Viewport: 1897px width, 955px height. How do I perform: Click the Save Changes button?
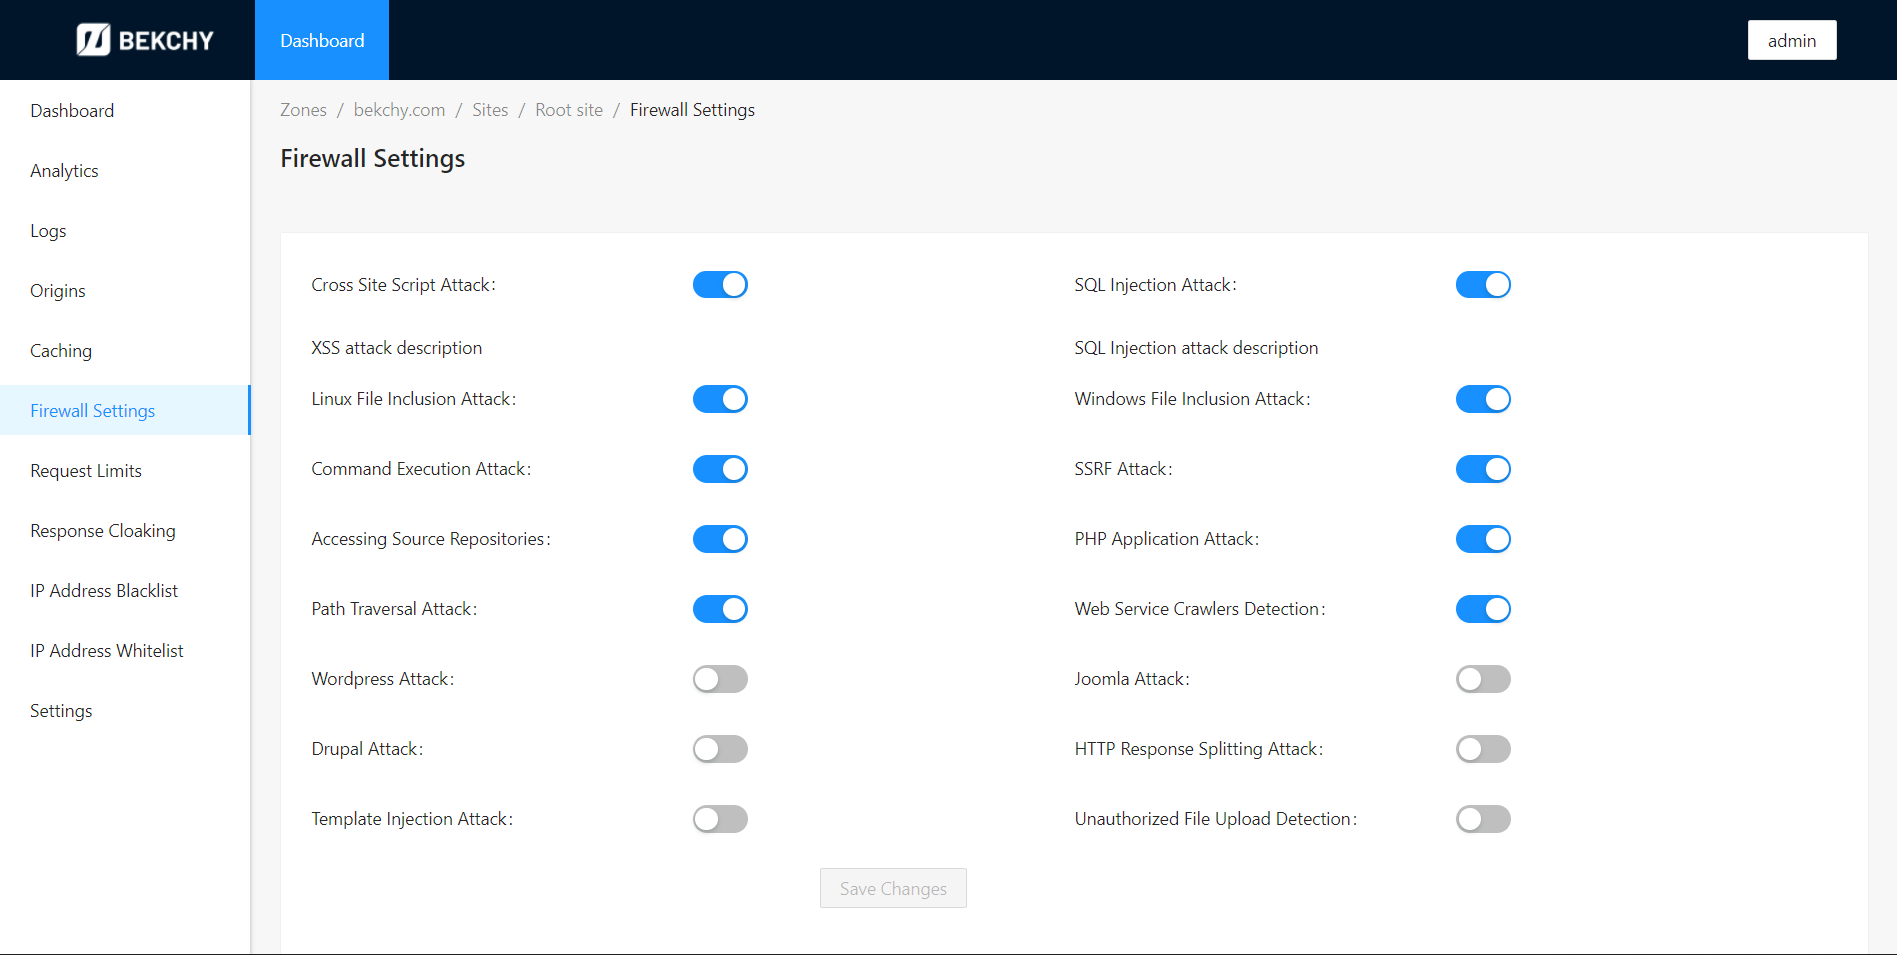pyautogui.click(x=893, y=888)
